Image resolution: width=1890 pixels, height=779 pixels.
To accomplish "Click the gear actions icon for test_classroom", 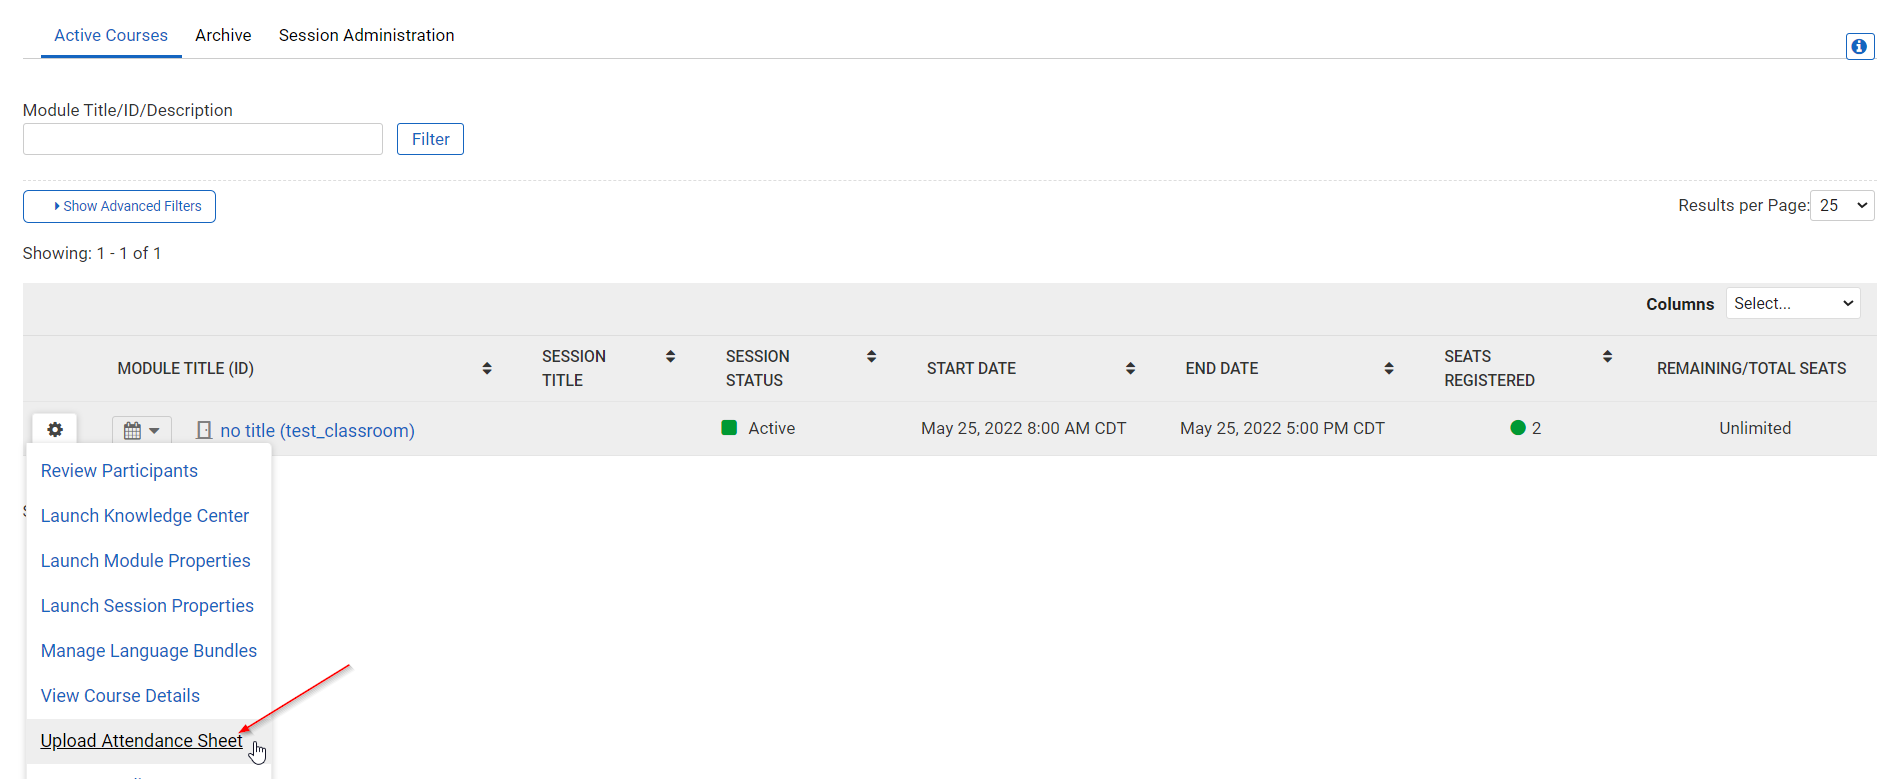I will click(55, 429).
